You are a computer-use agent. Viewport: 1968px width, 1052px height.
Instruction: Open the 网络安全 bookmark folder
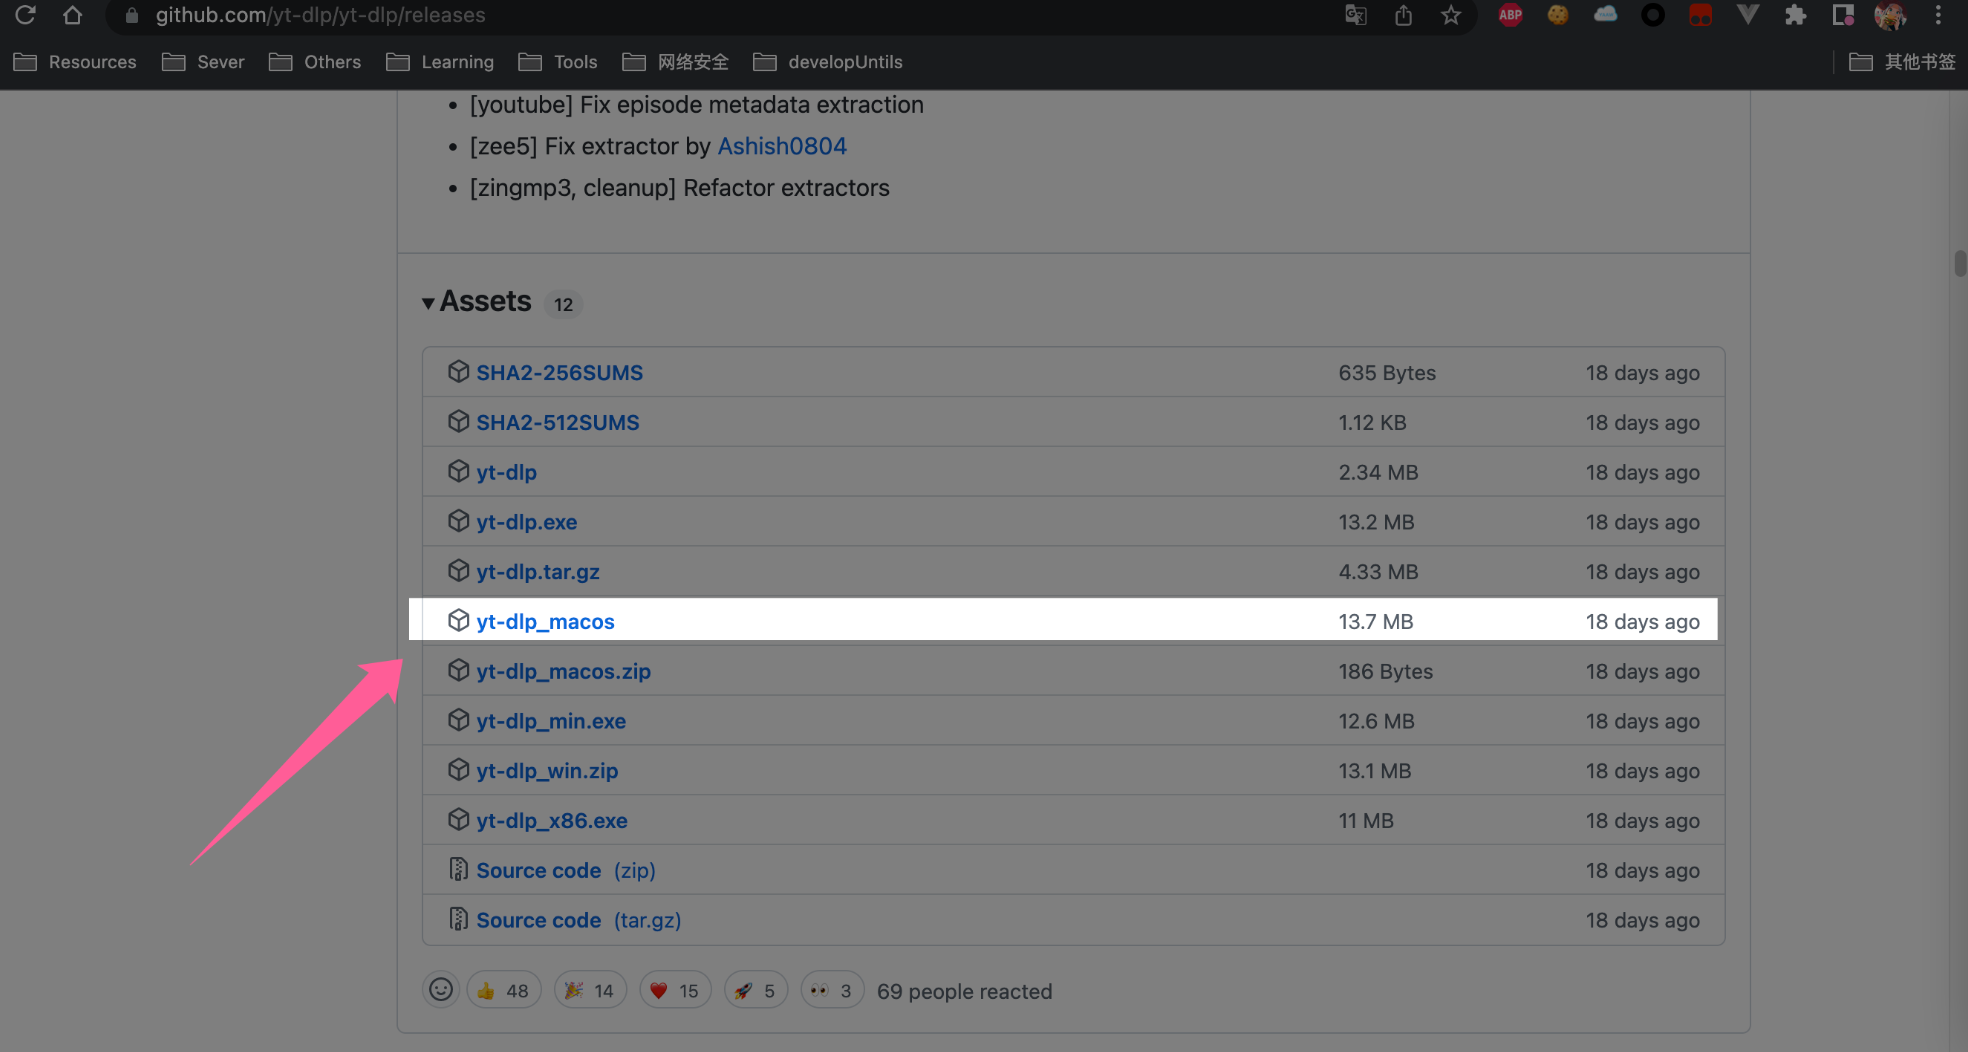point(675,62)
